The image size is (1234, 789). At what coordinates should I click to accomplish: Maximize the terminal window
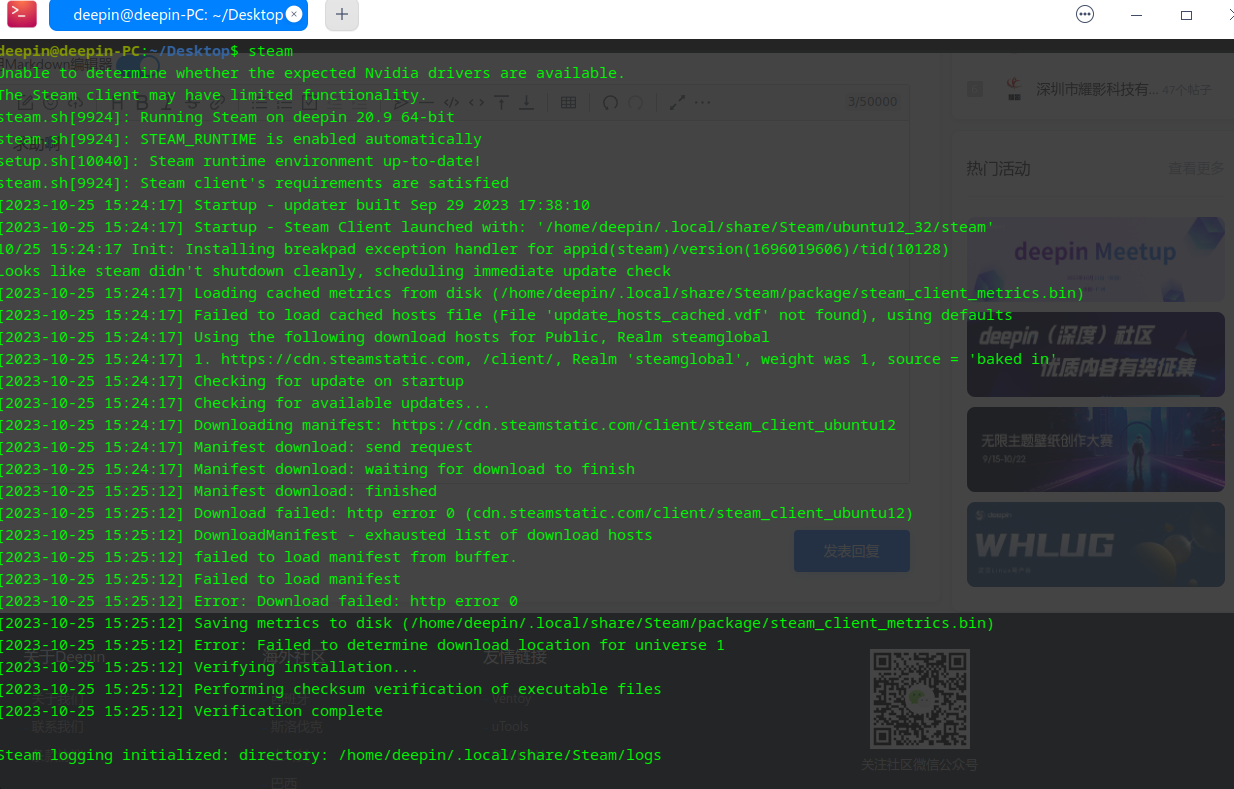(1186, 15)
